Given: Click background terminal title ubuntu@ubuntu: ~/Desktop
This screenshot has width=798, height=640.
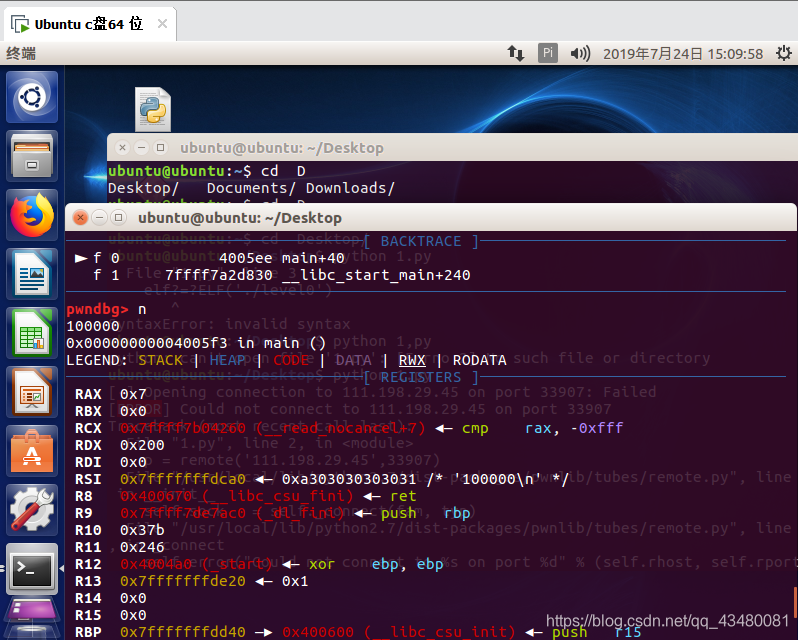Looking at the screenshot, I should pyautogui.click(x=282, y=148).
